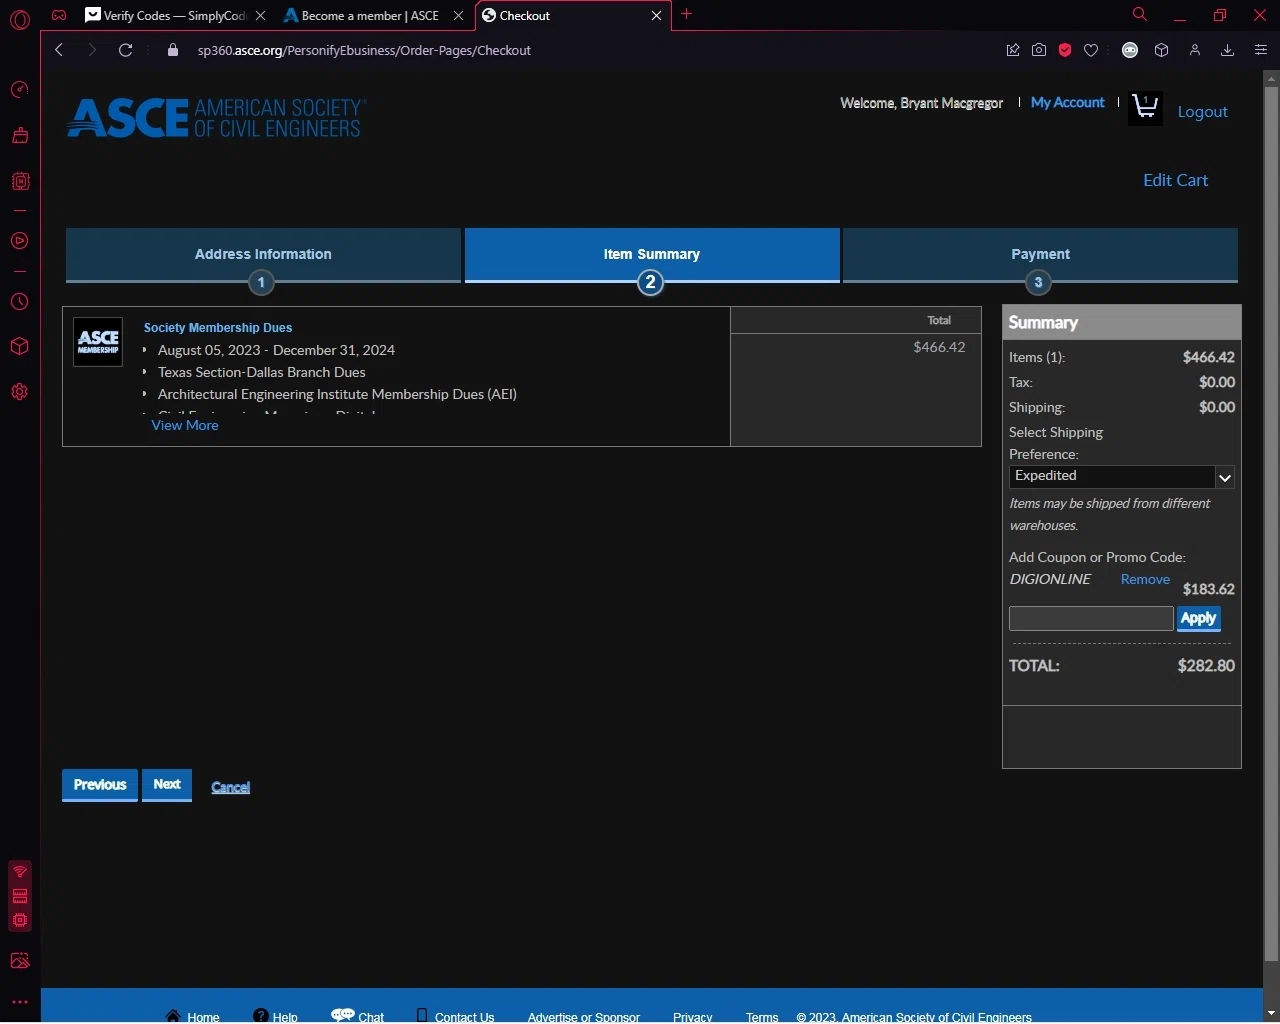1280x1024 pixels.
Task: Click the search tabs magnifier icon
Action: pos(1139,15)
